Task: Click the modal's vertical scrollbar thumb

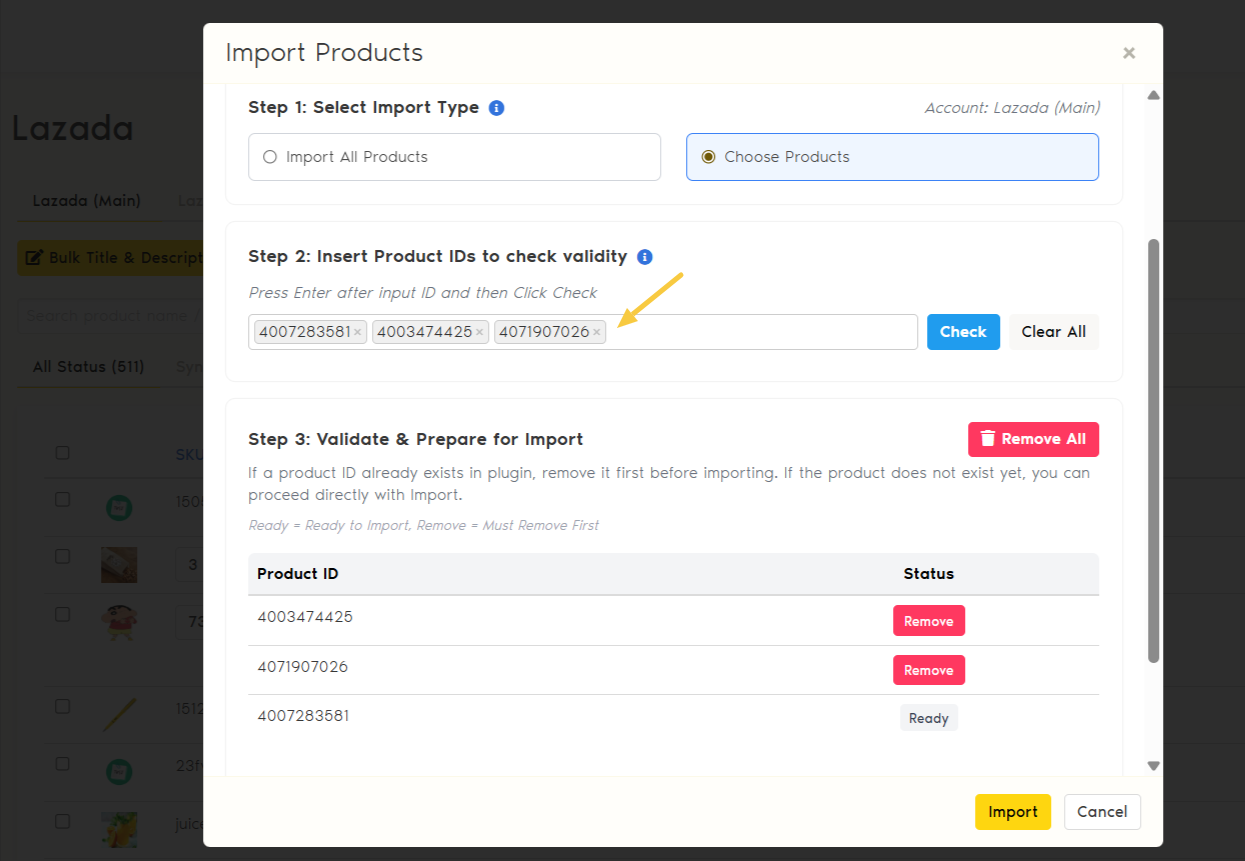Action: click(1153, 450)
